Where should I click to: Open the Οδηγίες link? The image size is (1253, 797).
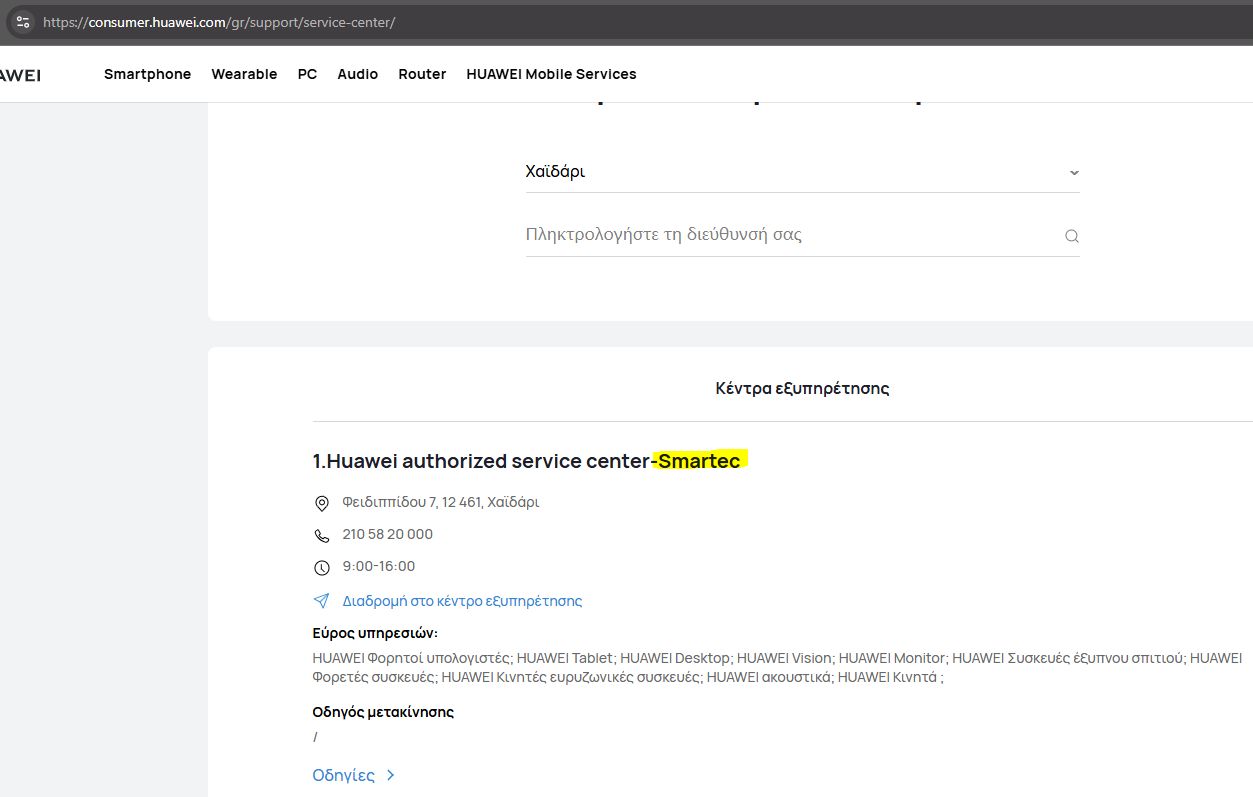coord(344,775)
